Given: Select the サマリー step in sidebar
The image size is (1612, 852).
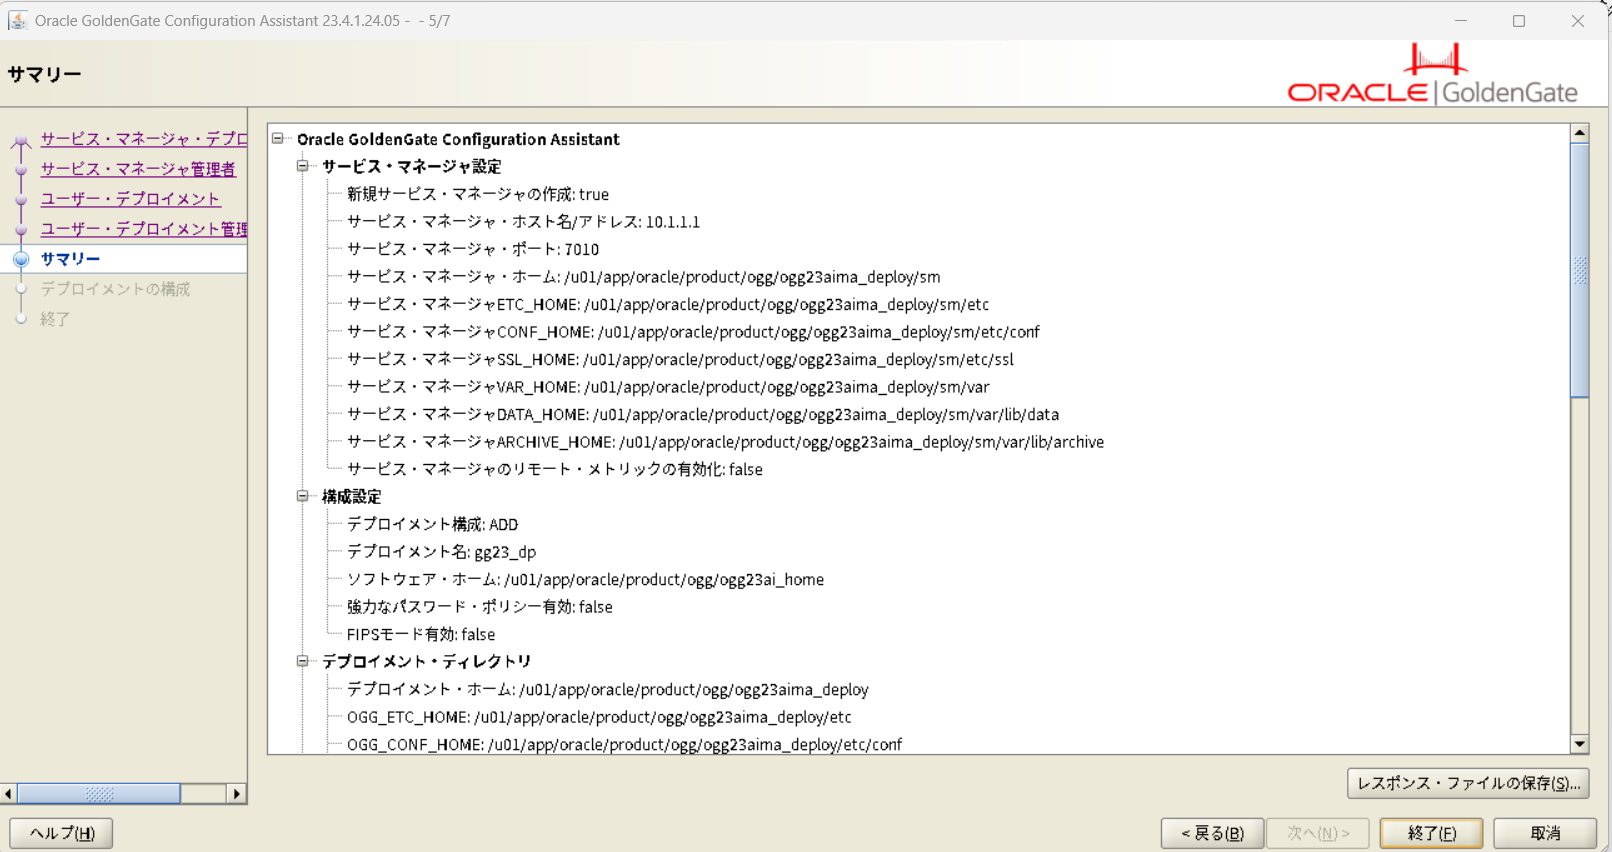Looking at the screenshot, I should pos(70,259).
